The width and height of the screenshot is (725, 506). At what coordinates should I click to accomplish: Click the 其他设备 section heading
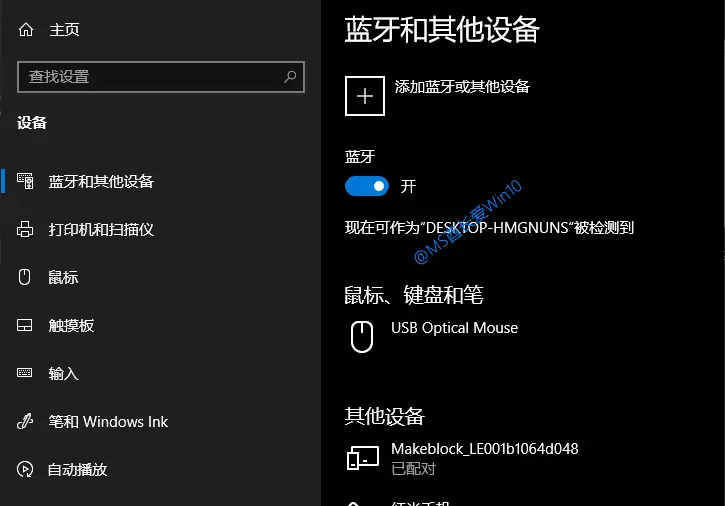[384, 416]
